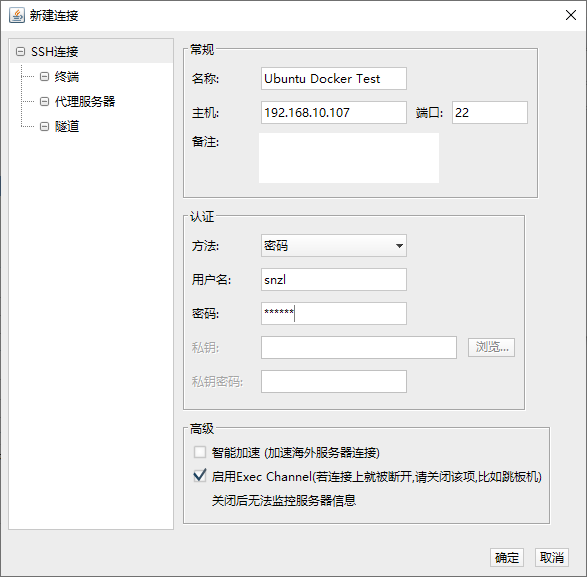The height and width of the screenshot is (577, 587).
Task: Click the 取消 button
Action: (552, 558)
